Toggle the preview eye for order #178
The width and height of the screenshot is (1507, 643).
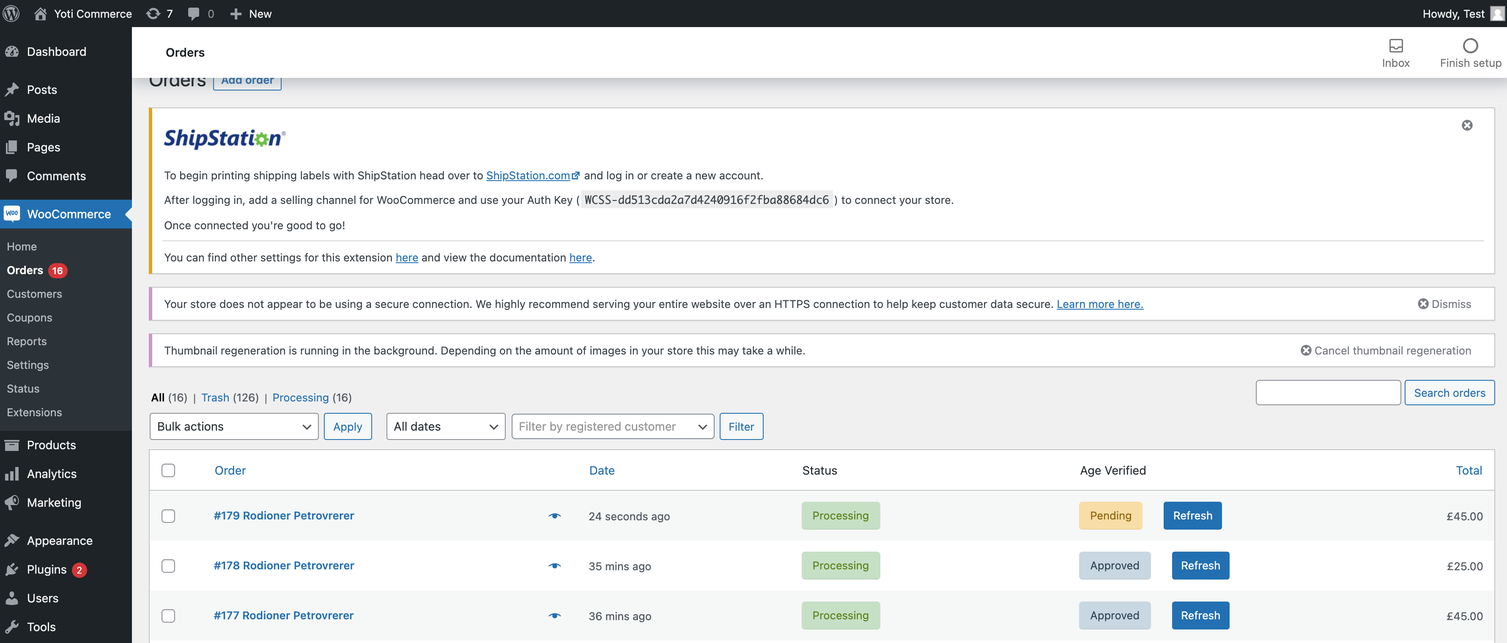pyautogui.click(x=554, y=565)
